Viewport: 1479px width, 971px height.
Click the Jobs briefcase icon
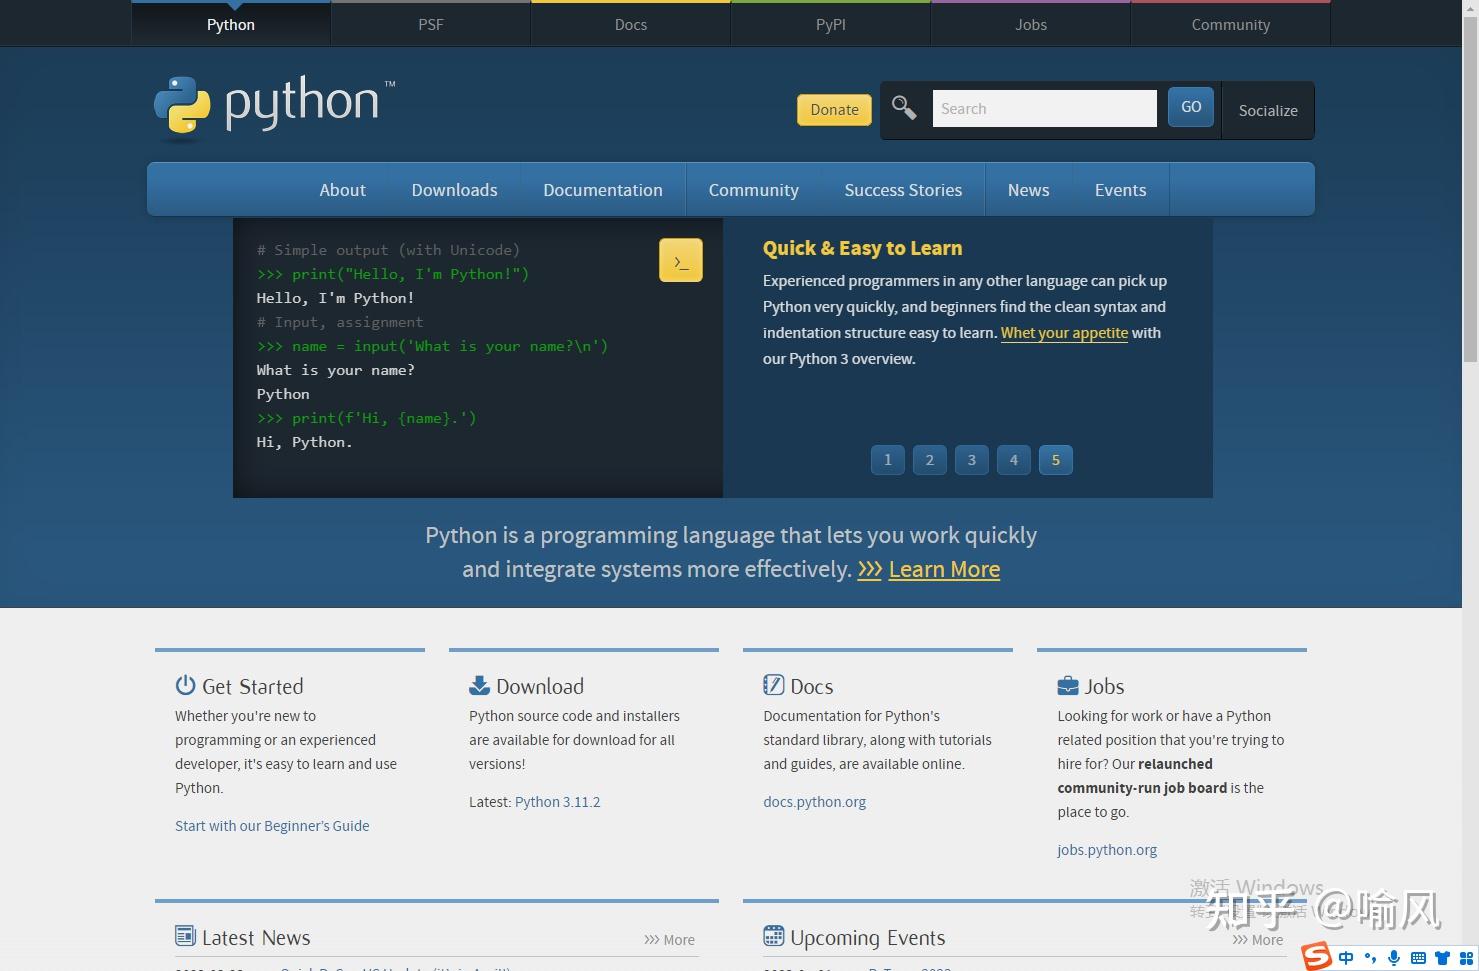click(1068, 685)
